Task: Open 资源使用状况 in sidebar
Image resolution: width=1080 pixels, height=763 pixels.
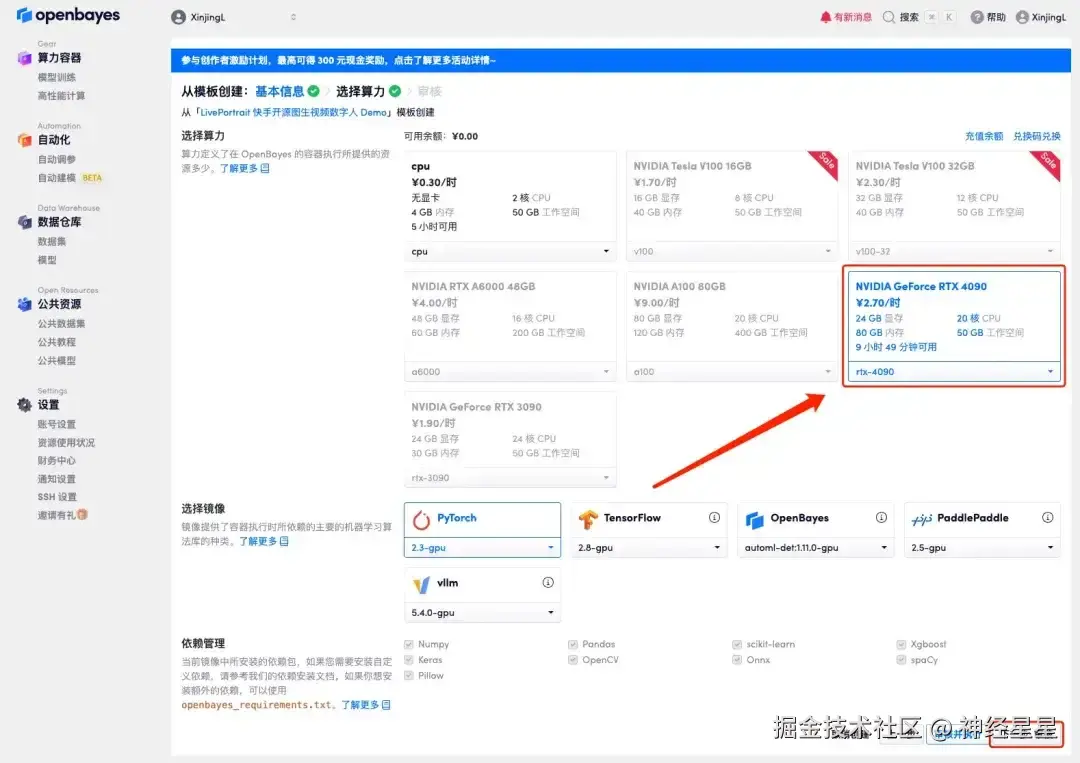Action: (x=66, y=442)
